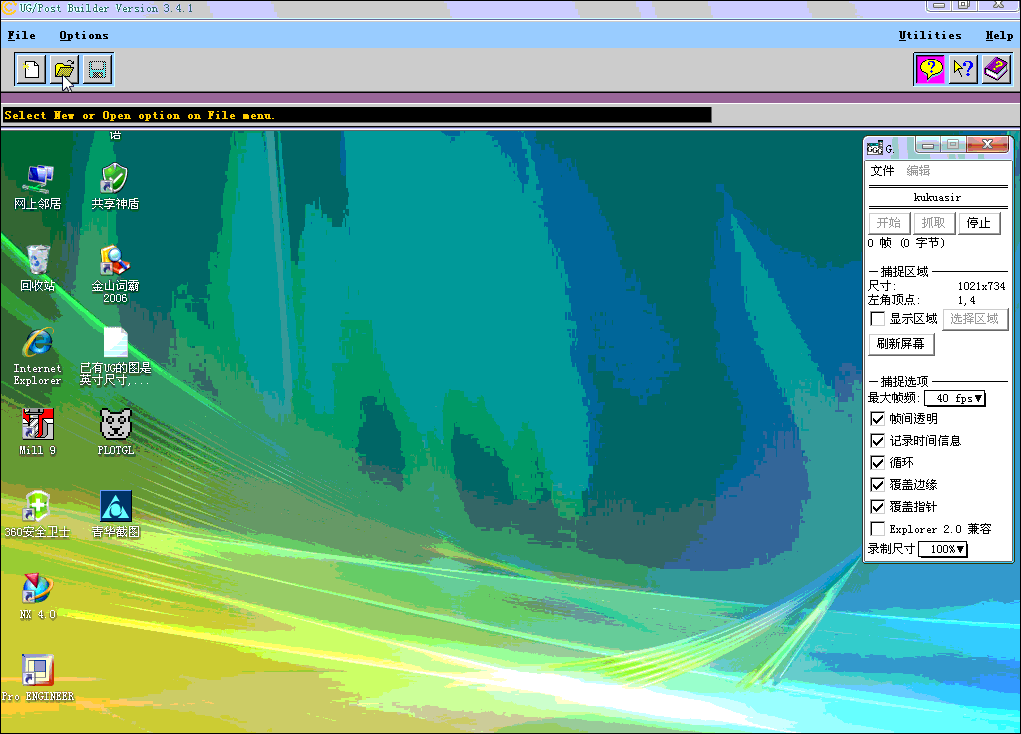The width and height of the screenshot is (1021, 734).
Task: Open the 40 fps max frame rate dropdown
Action: 954,398
